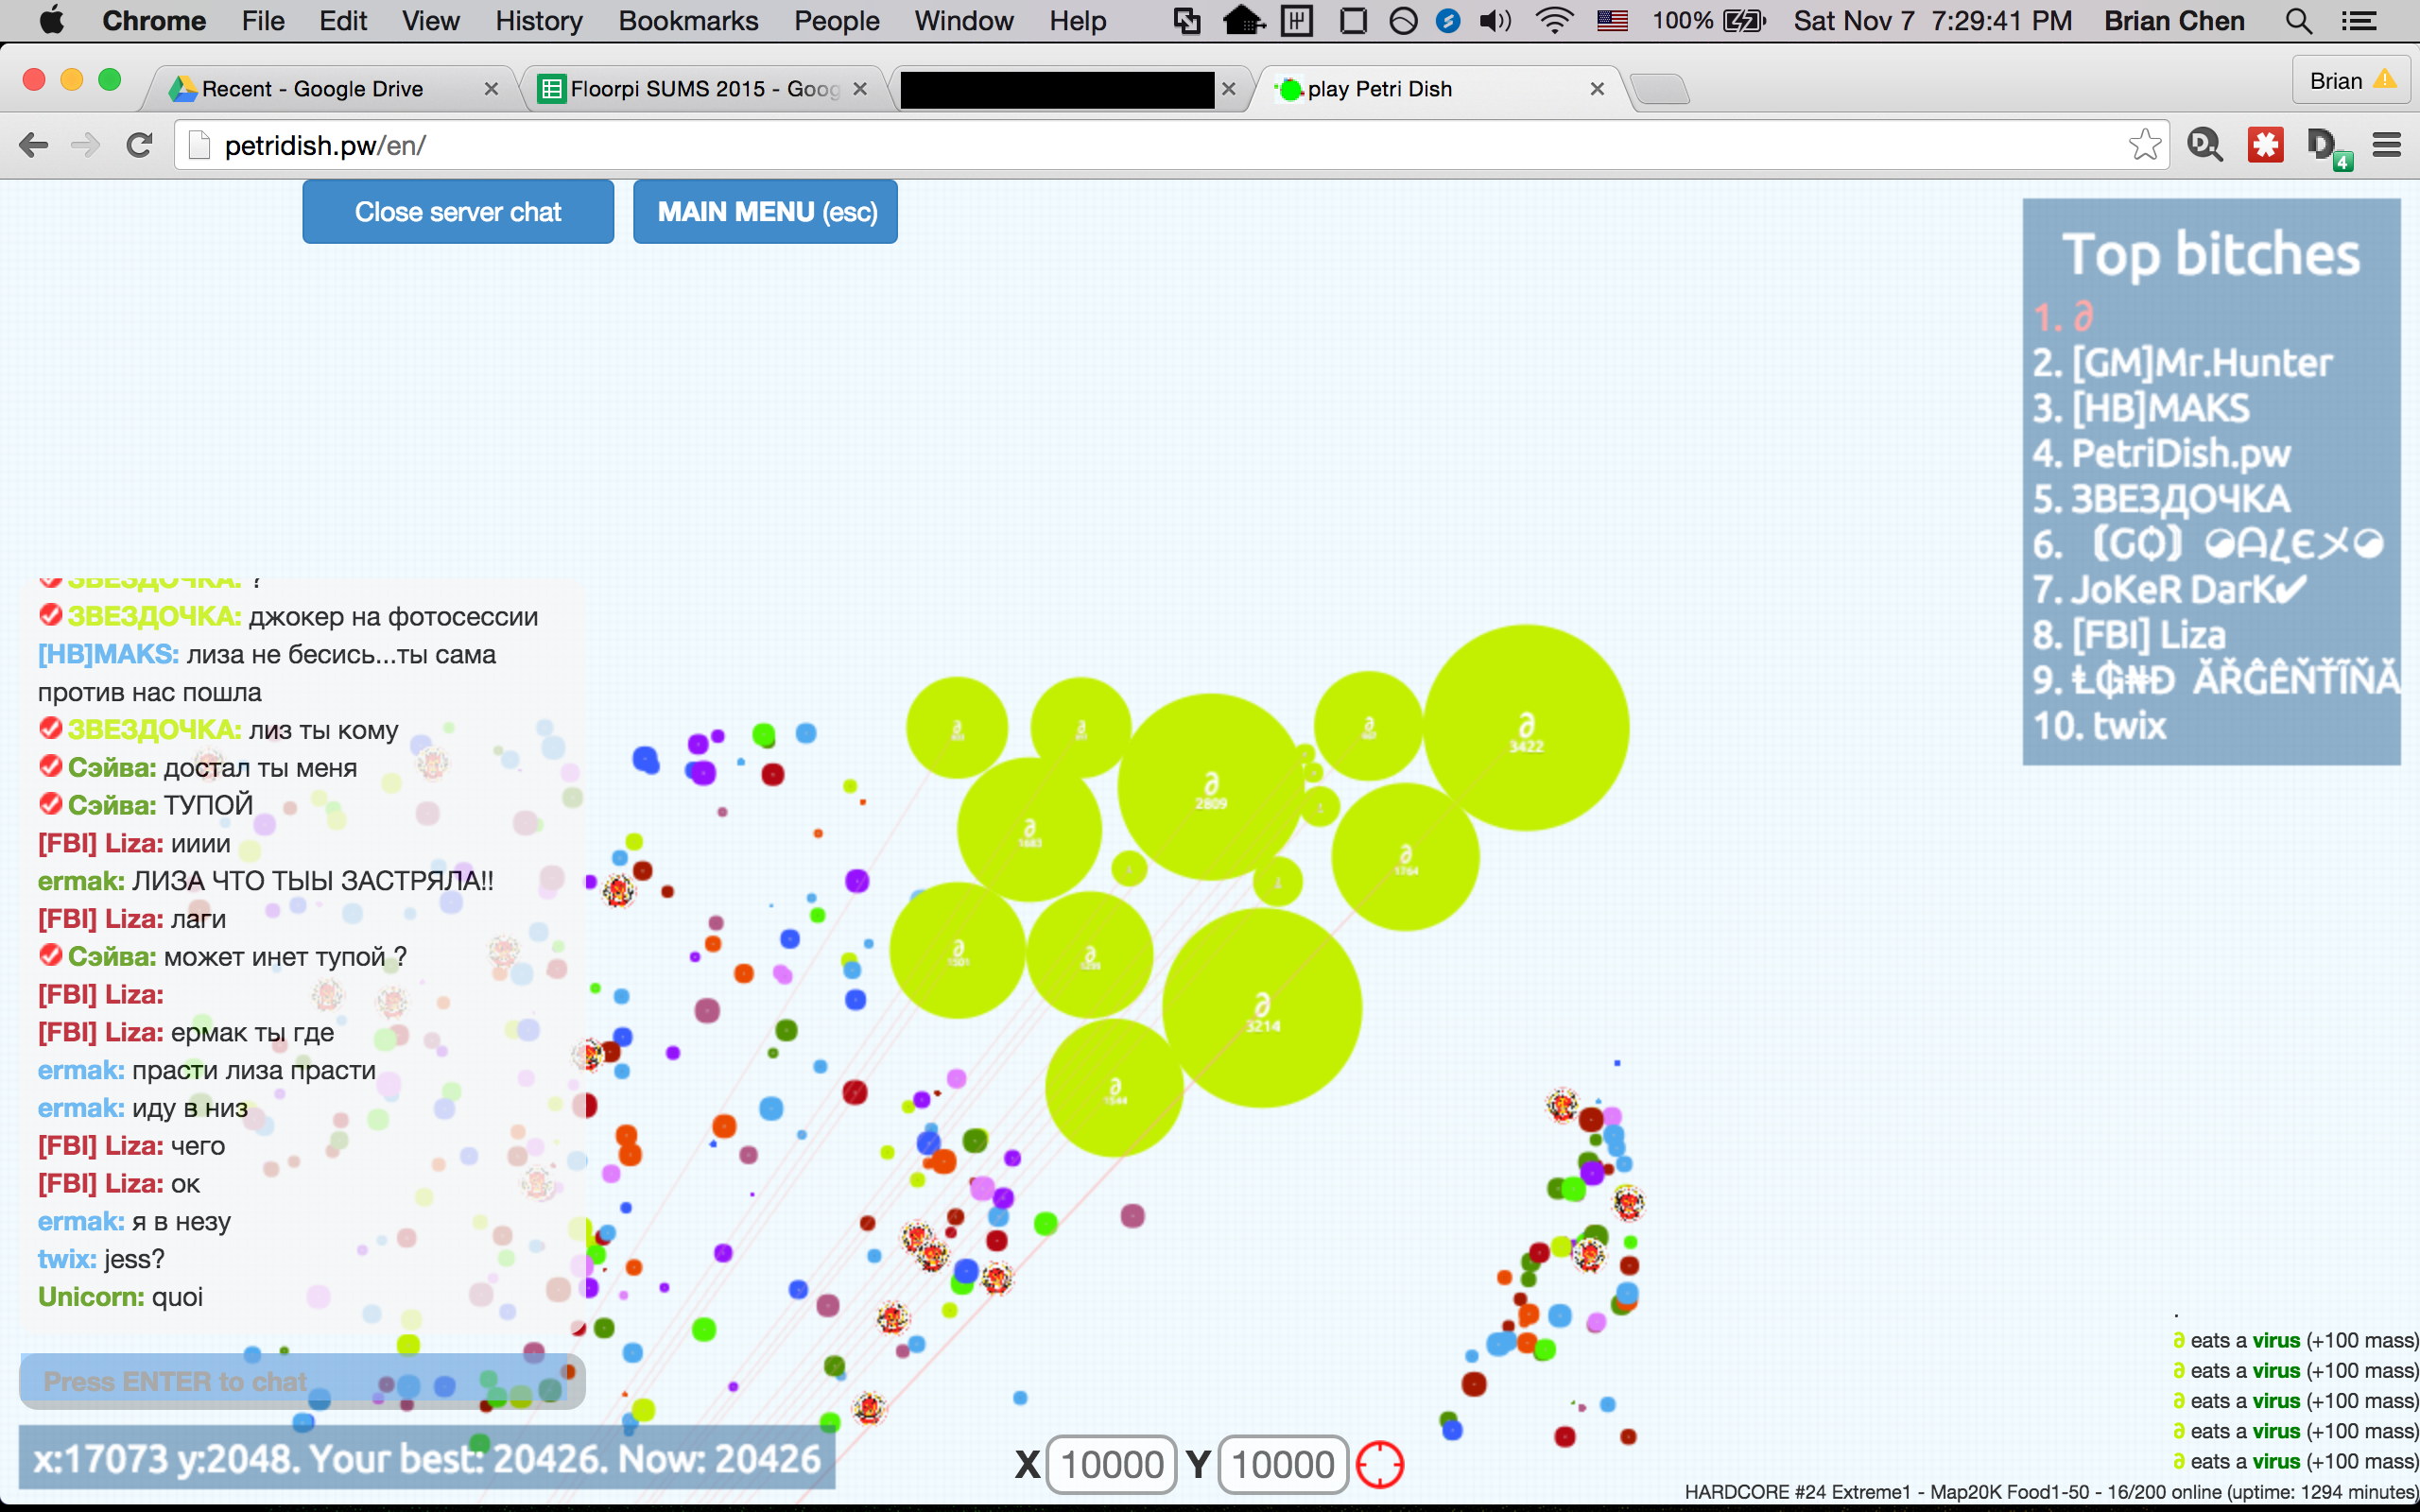Open the Bookmarks menu
The width and height of the screenshot is (2420, 1512).
[687, 21]
